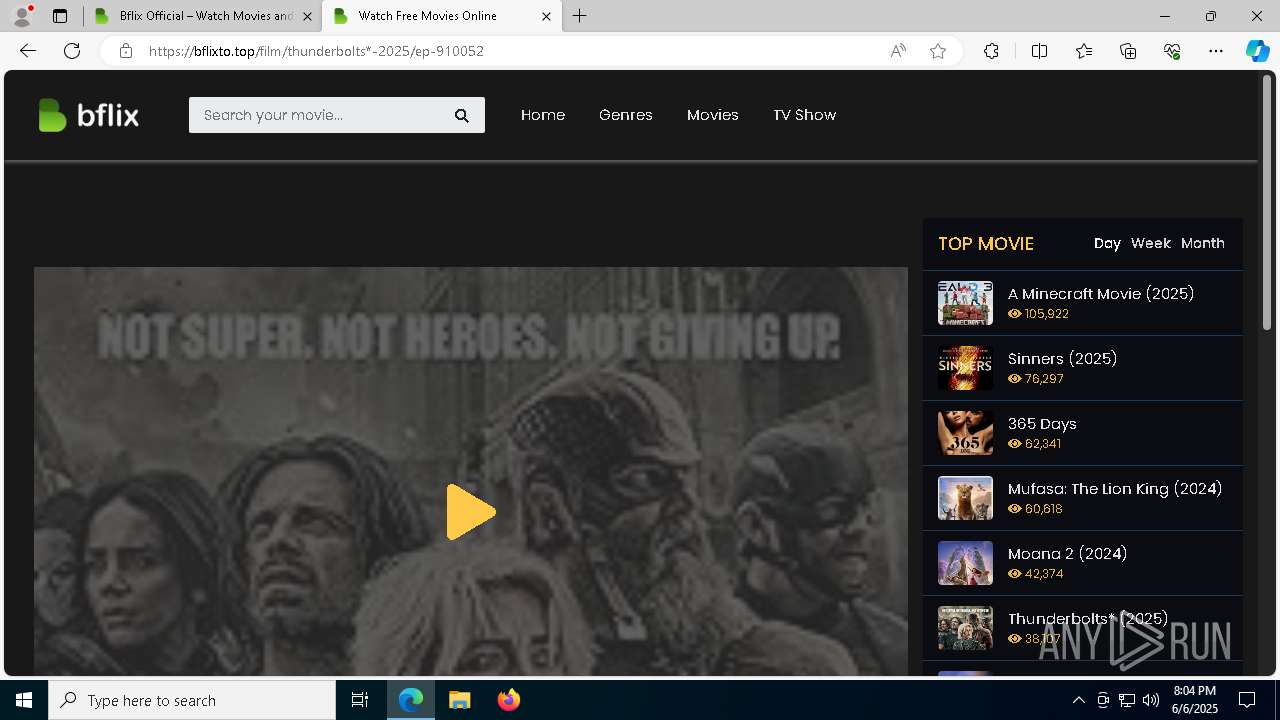The height and width of the screenshot is (720, 1280).
Task: Open a new browser tab
Action: tap(580, 16)
